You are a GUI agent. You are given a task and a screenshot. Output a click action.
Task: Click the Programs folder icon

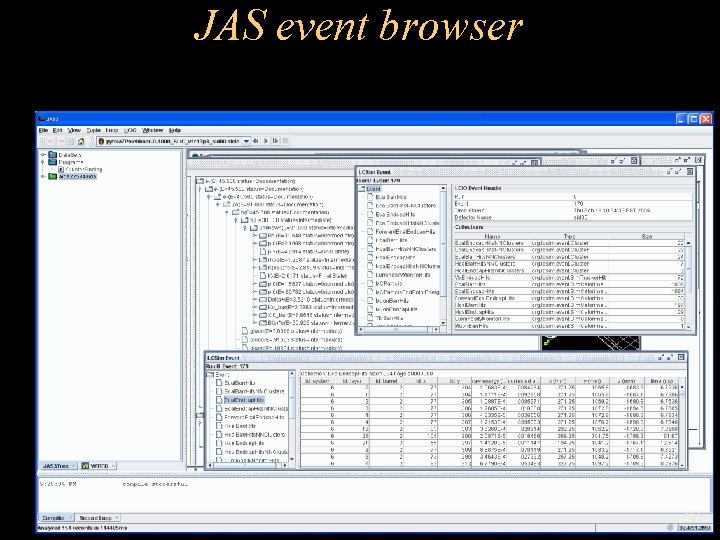[53, 162]
